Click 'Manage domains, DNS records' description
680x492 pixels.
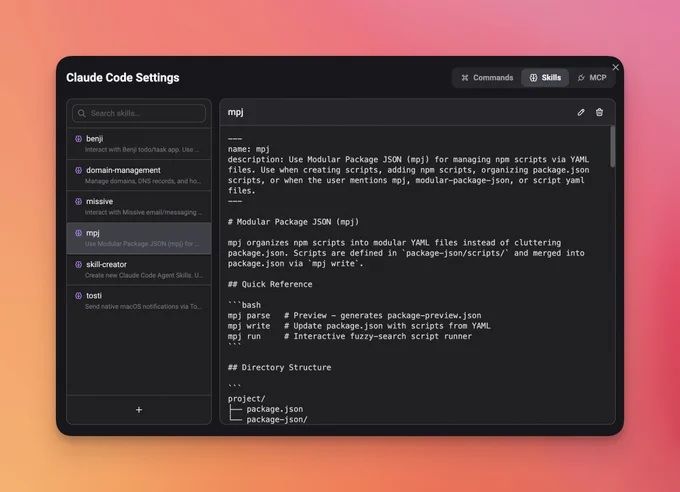tap(143, 181)
